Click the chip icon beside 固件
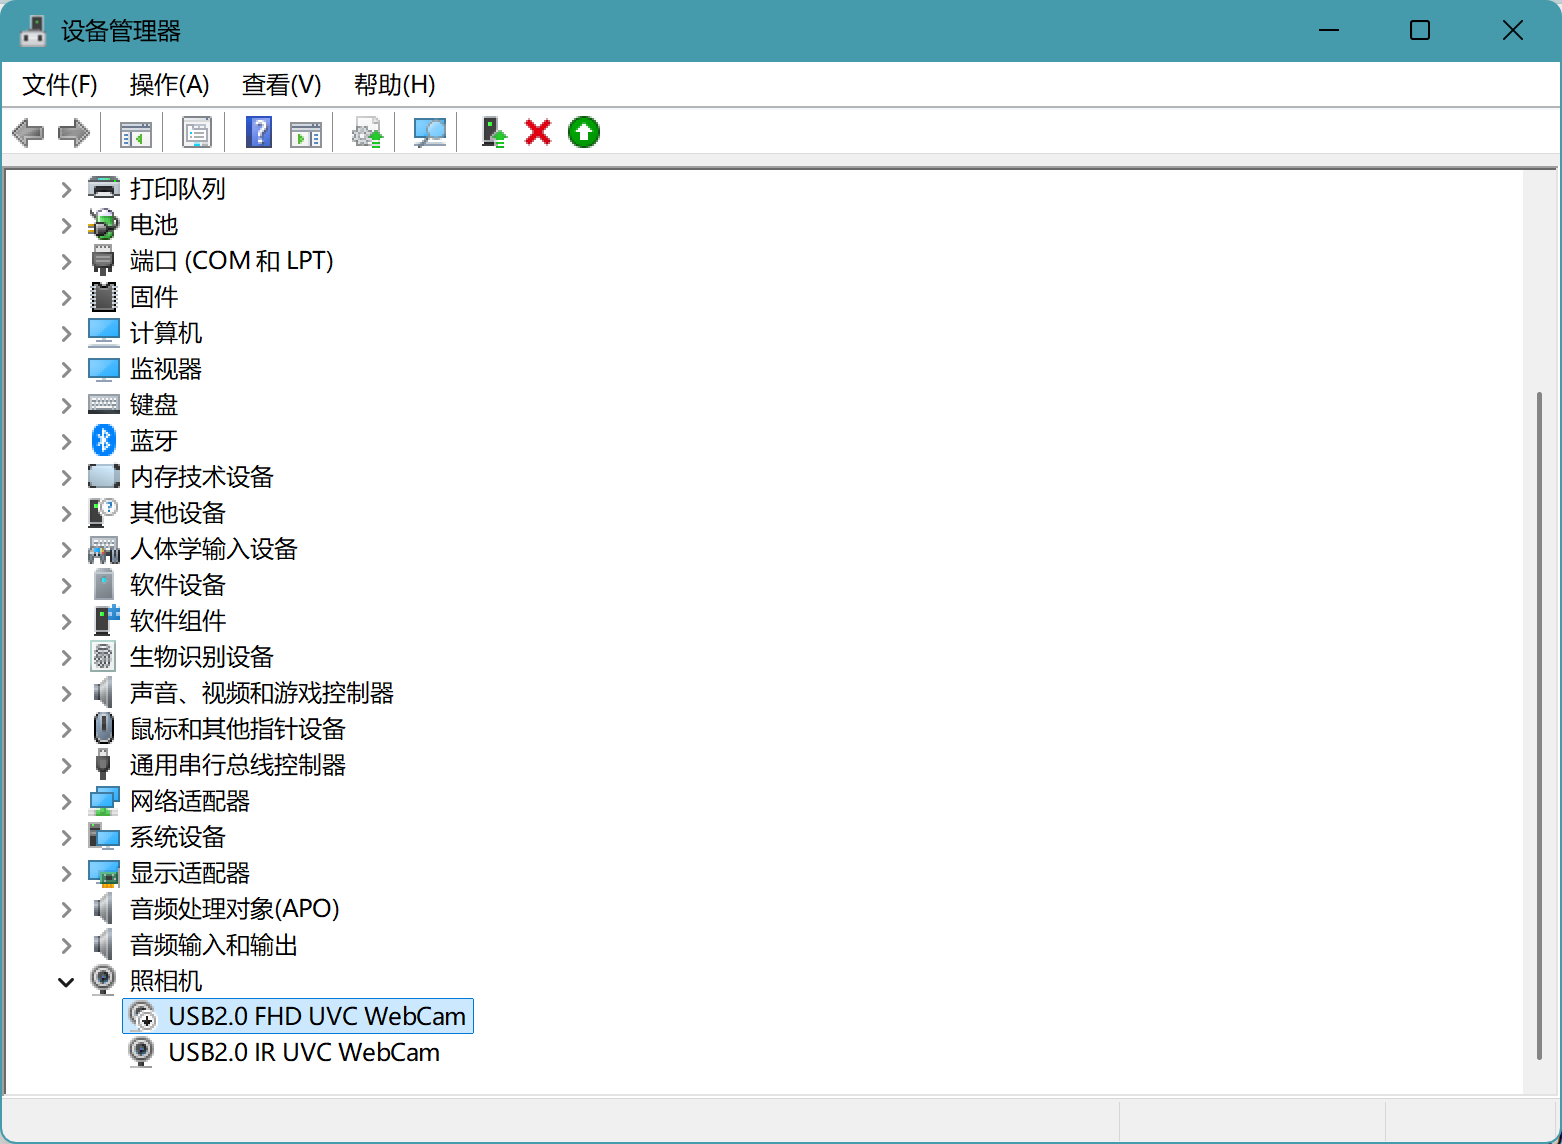The height and width of the screenshot is (1144, 1562). tap(104, 296)
